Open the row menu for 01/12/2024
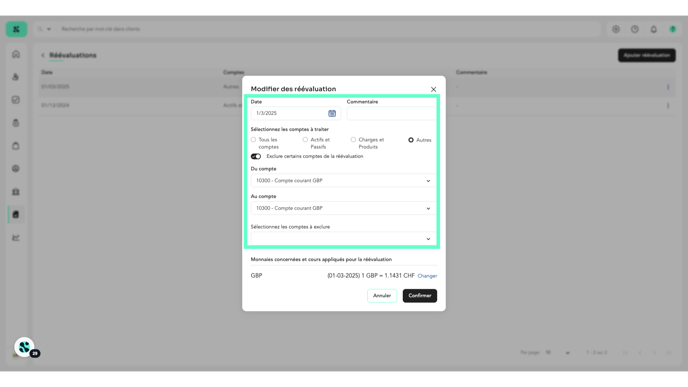Viewport: 688px width, 387px height. [x=668, y=106]
